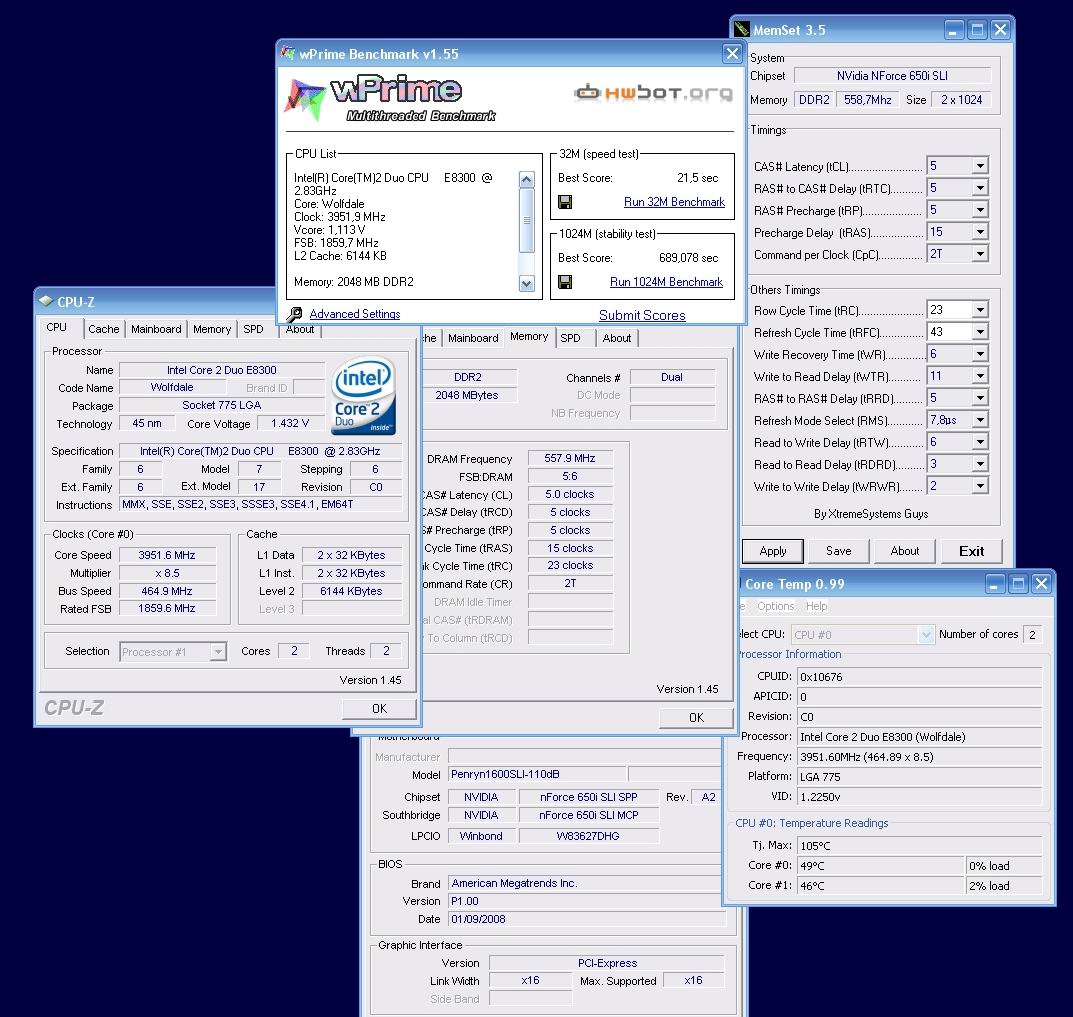This screenshot has height=1017, width=1073.
Task: Click OK in the CPU-Z Memory window
Action: tap(696, 718)
